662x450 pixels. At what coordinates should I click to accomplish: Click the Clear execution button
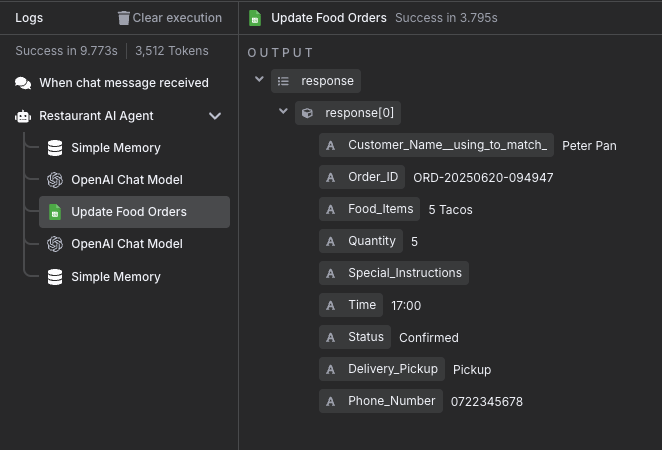[x=170, y=18]
